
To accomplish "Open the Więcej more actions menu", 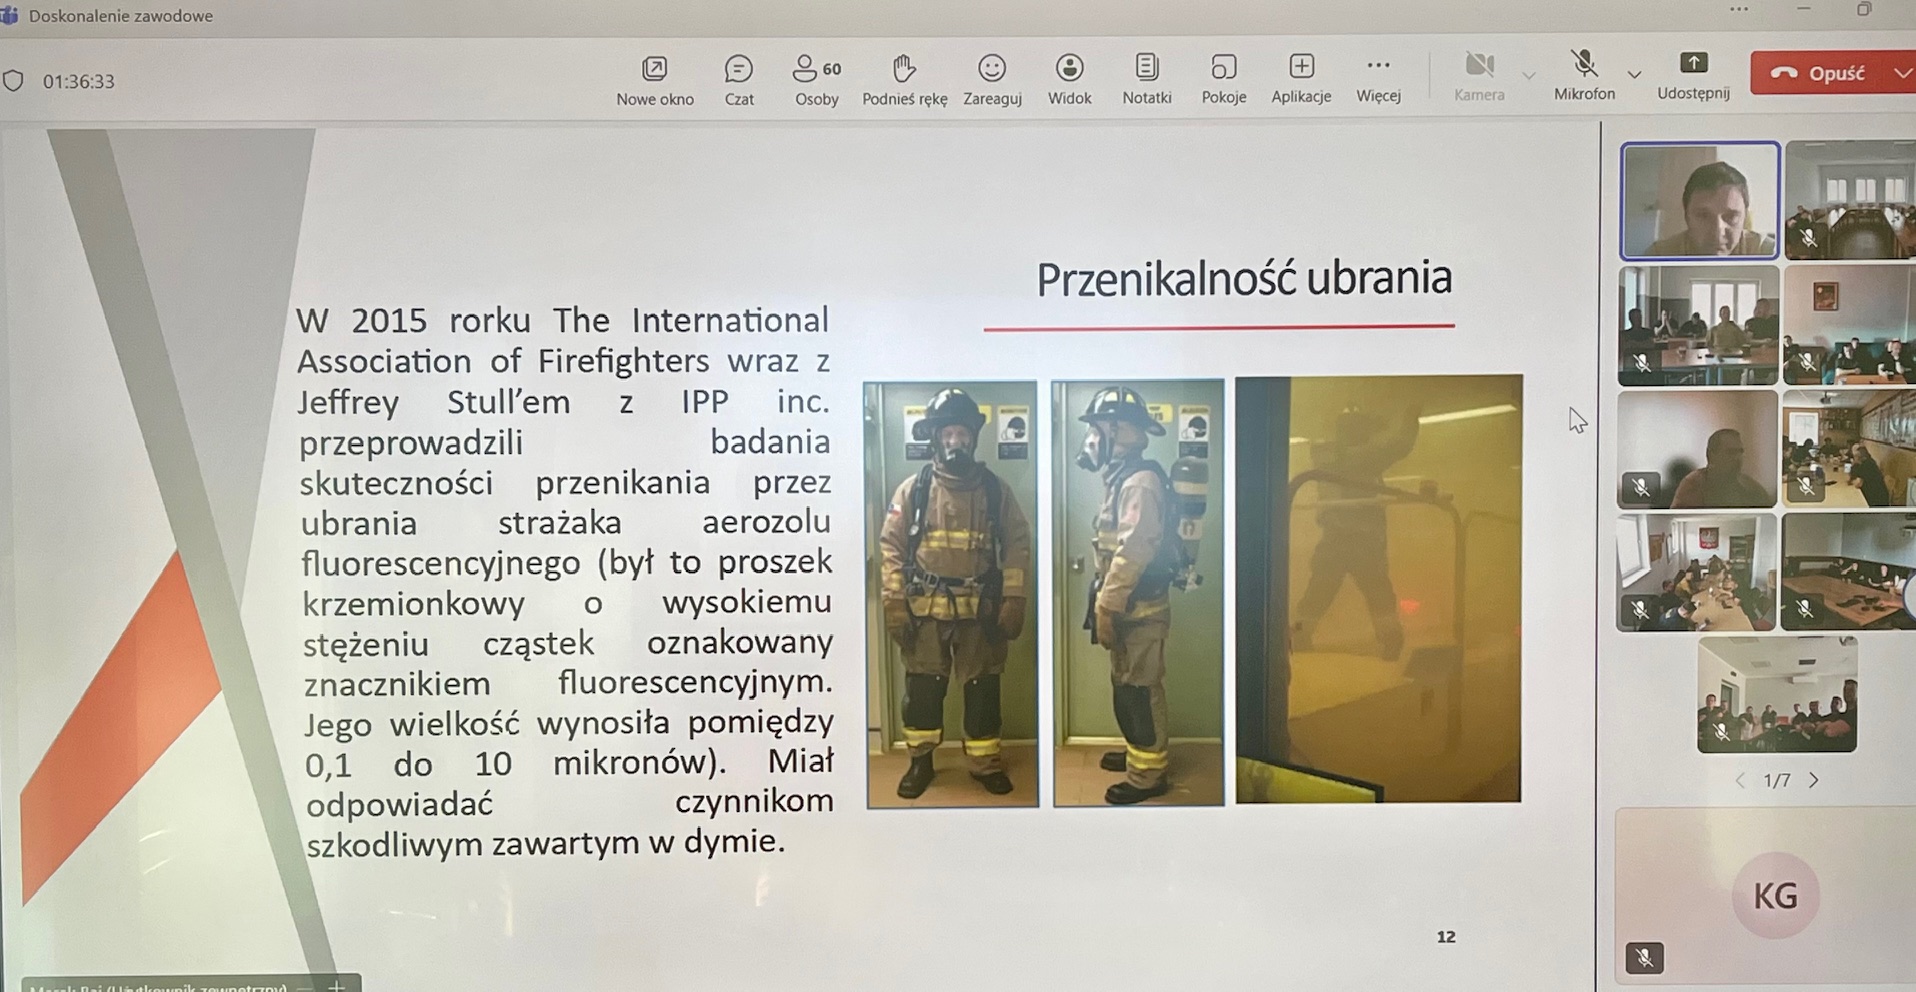I will pyautogui.click(x=1378, y=79).
